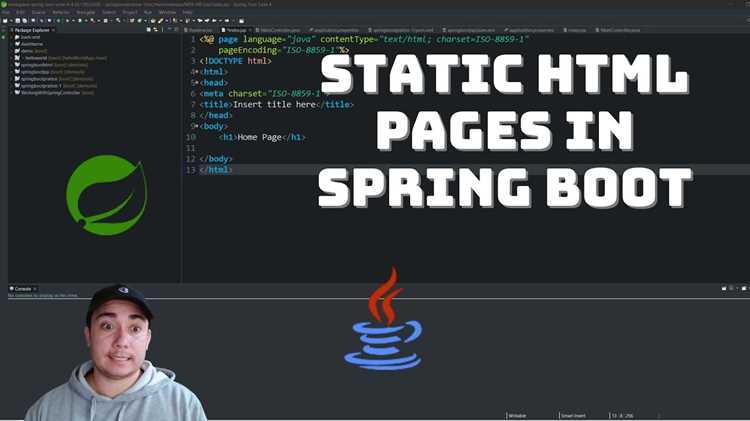750x421 pixels.
Task: Click the Save icon in the toolbar
Action: (18, 21)
